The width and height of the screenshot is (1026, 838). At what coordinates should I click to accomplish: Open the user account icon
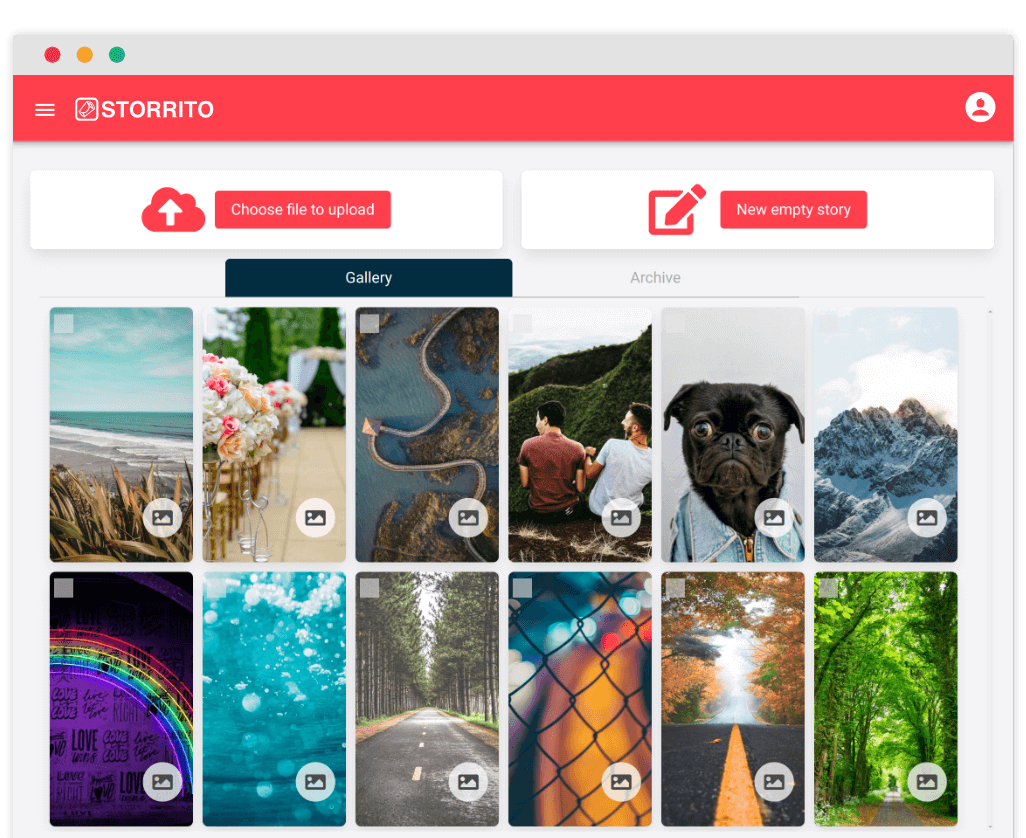[981, 107]
